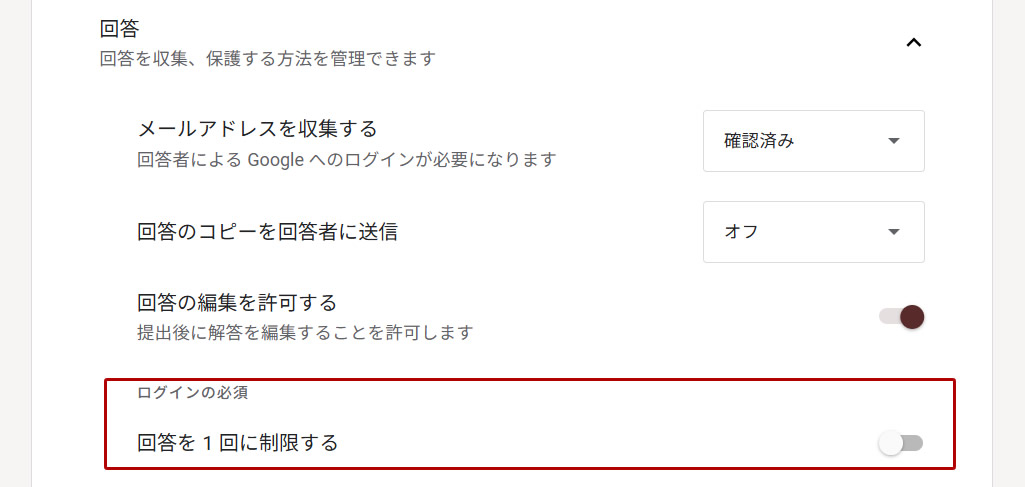The width and height of the screenshot is (1025, 487).
Task: Select the 確認済み value text
Action: (x=759, y=141)
